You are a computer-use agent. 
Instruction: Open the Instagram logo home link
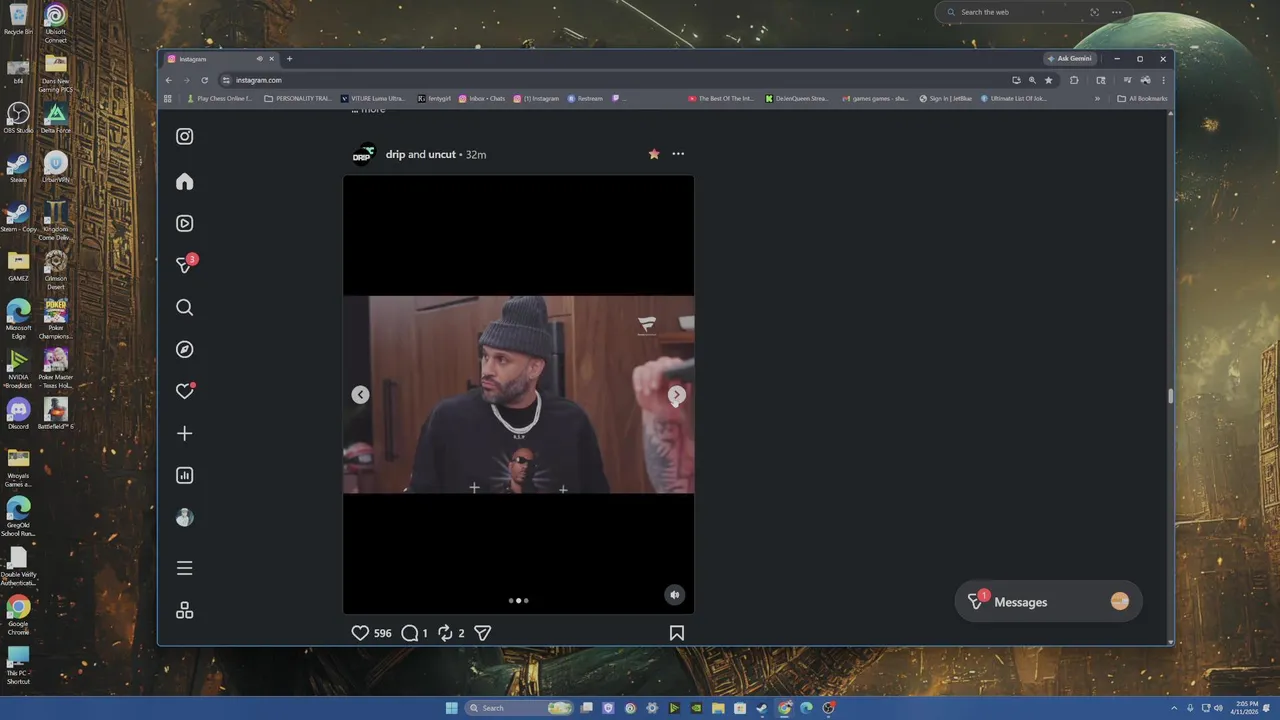tap(184, 136)
